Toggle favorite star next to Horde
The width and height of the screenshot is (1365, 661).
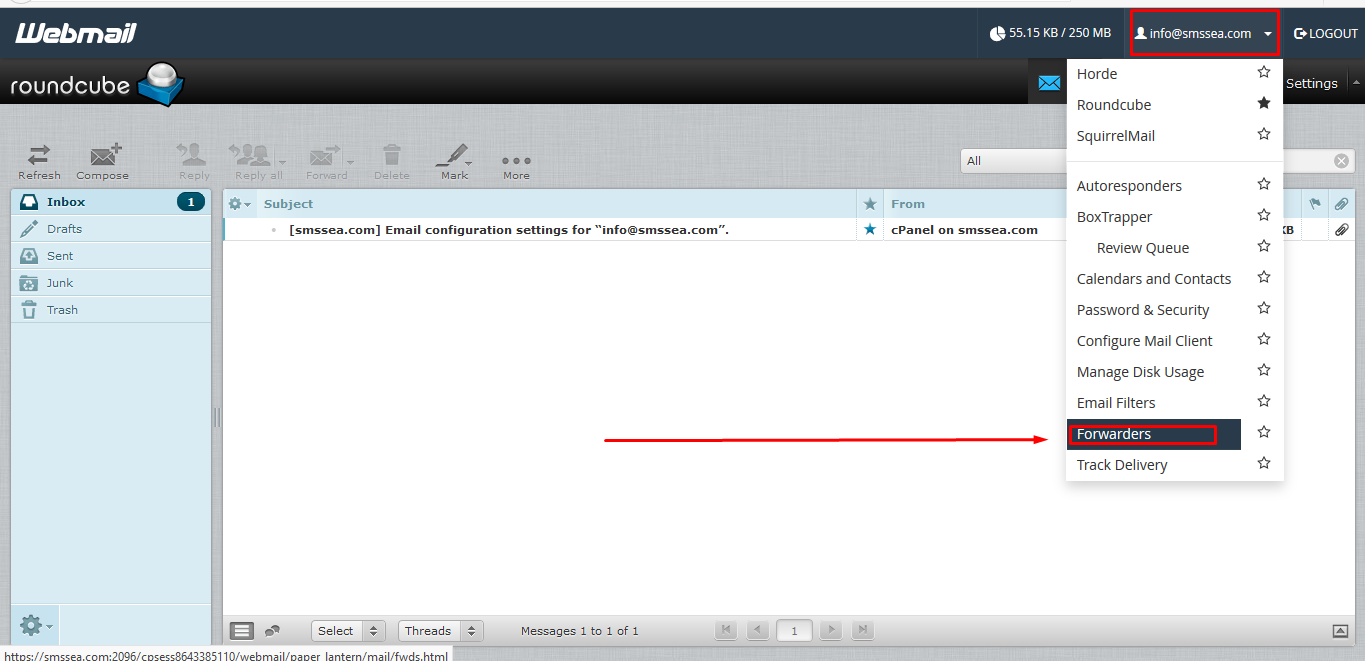(x=1263, y=73)
